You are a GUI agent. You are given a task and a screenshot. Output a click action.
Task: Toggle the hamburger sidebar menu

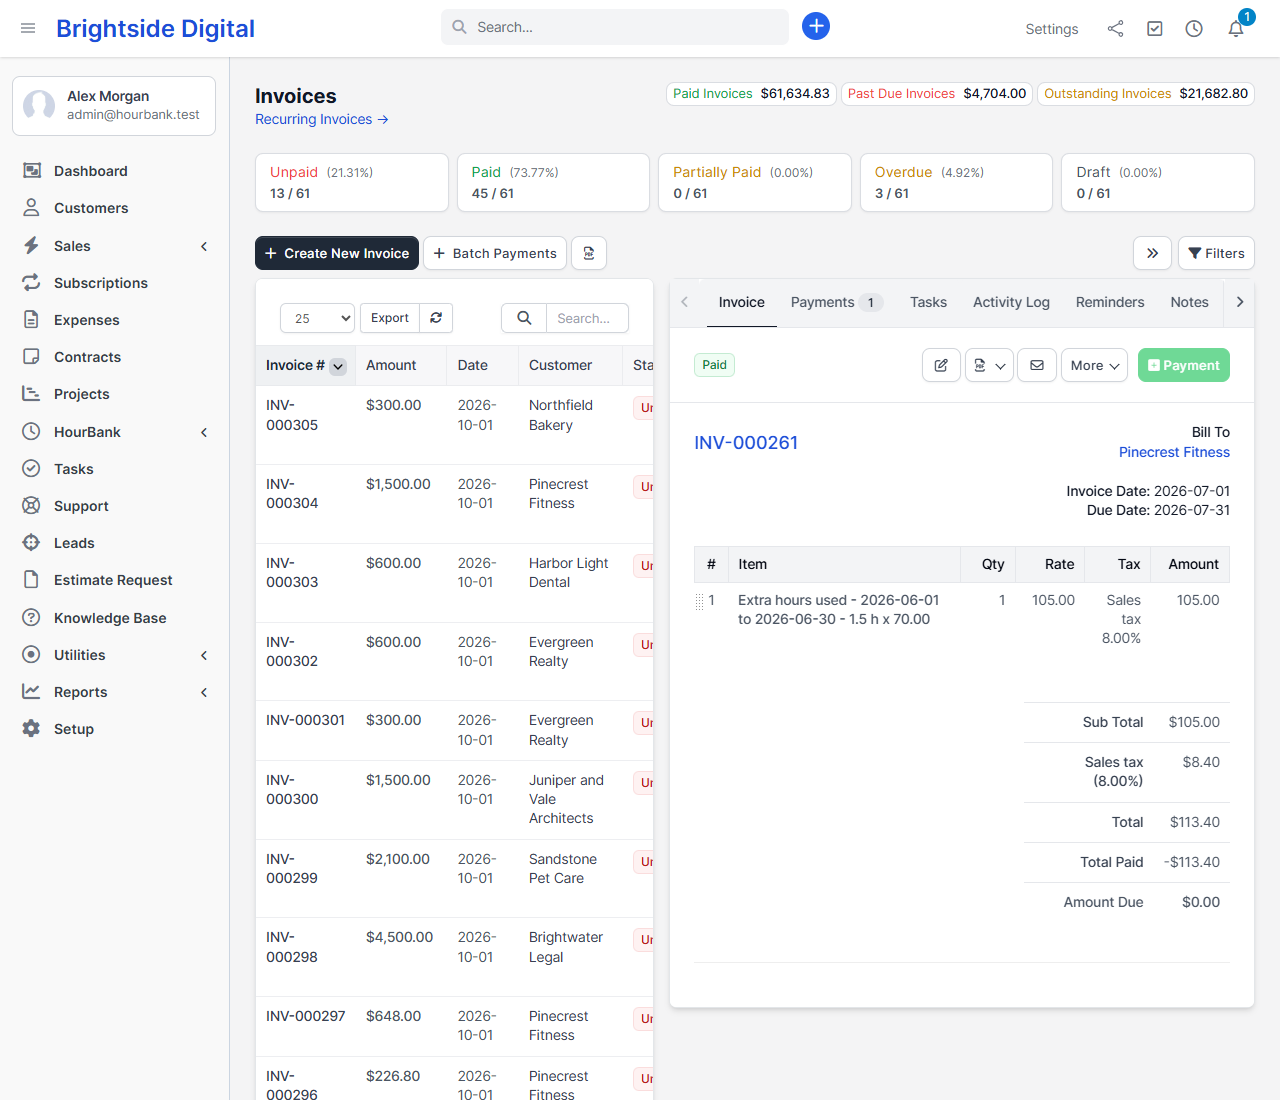point(28,28)
